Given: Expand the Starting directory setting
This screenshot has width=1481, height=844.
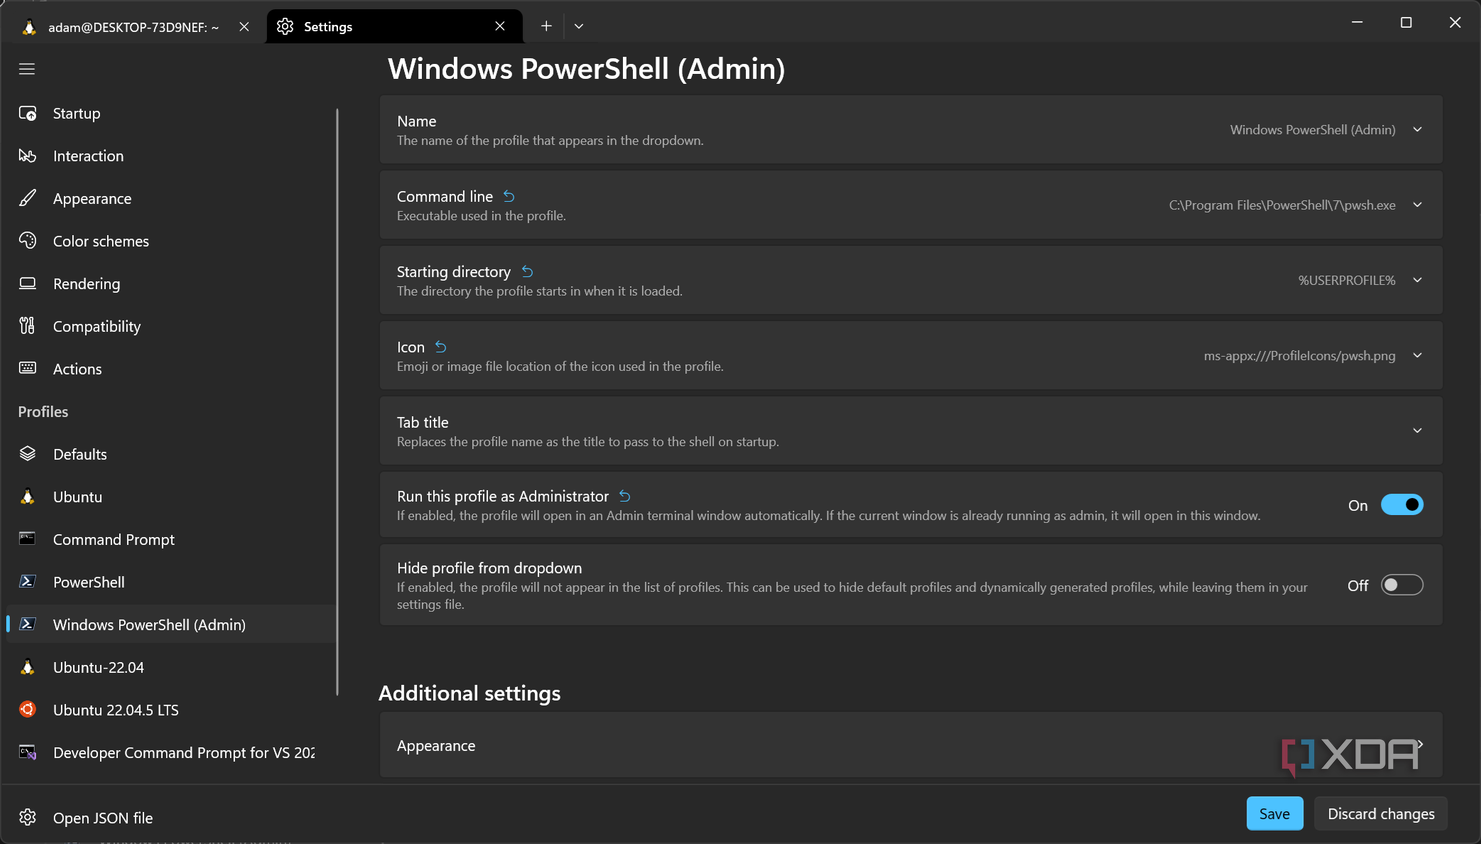Looking at the screenshot, I should point(911,280).
